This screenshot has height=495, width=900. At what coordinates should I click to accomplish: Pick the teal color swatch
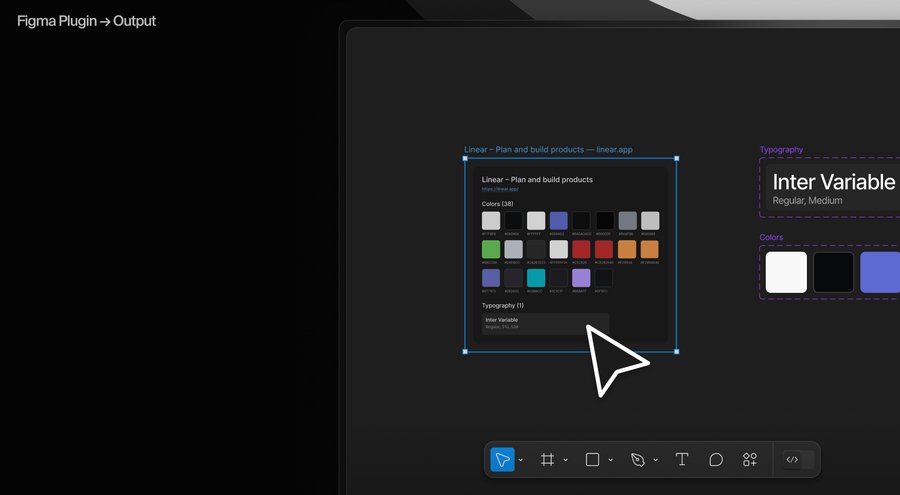point(536,278)
